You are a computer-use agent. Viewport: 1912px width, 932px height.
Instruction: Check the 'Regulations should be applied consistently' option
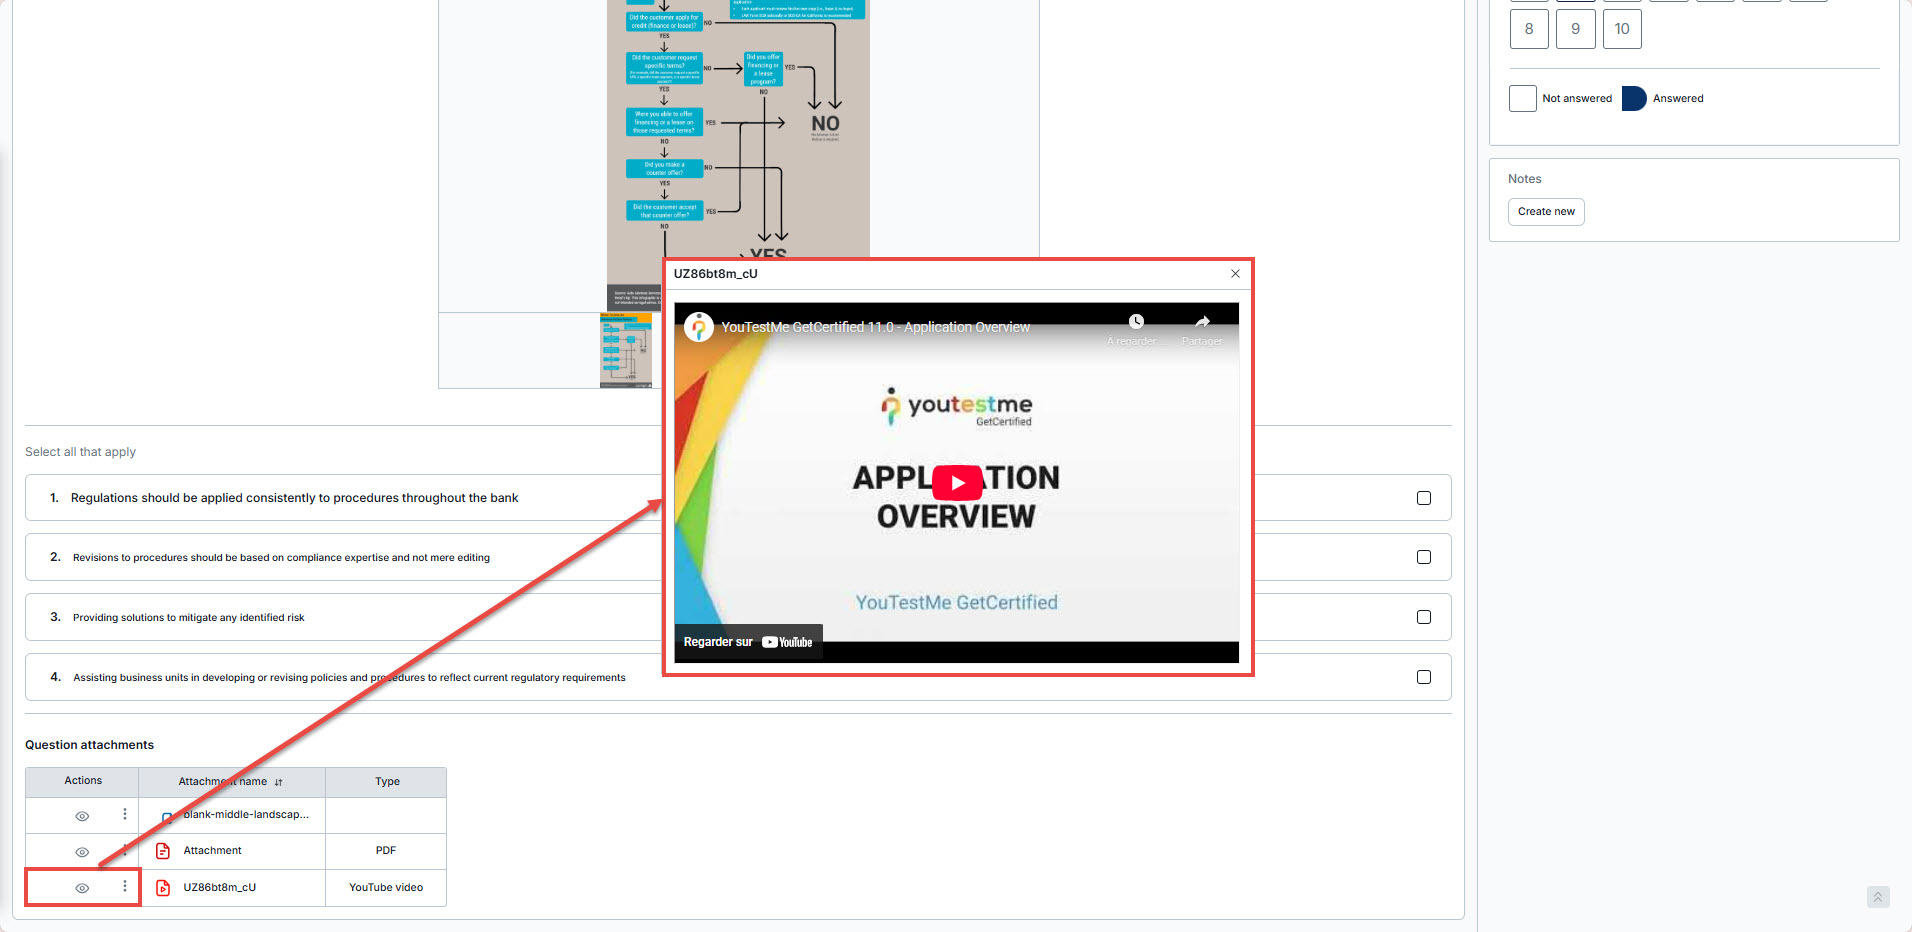(1423, 498)
